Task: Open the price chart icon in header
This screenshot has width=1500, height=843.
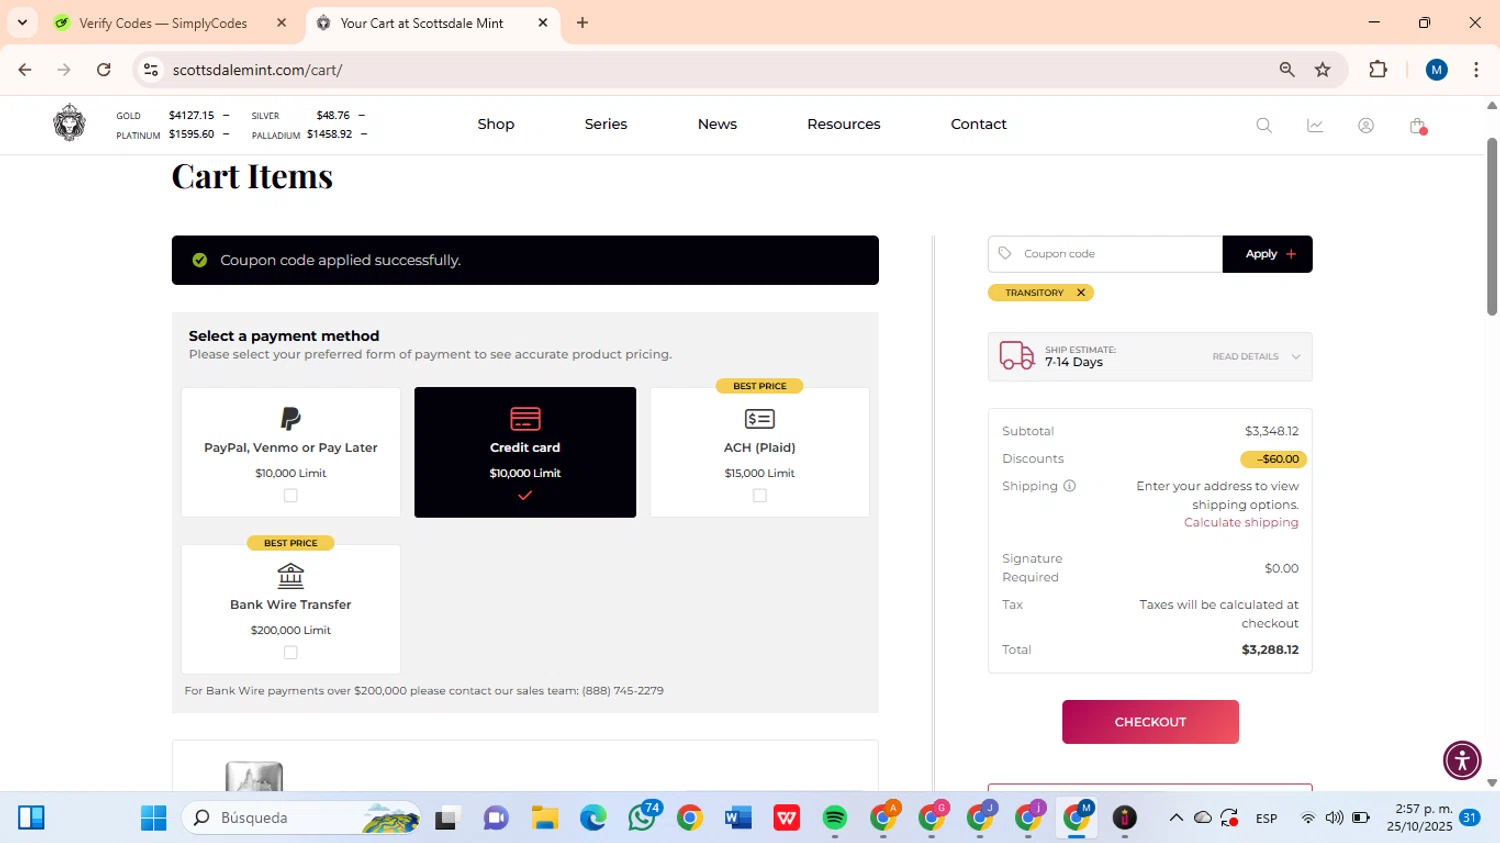Action: pyautogui.click(x=1315, y=126)
